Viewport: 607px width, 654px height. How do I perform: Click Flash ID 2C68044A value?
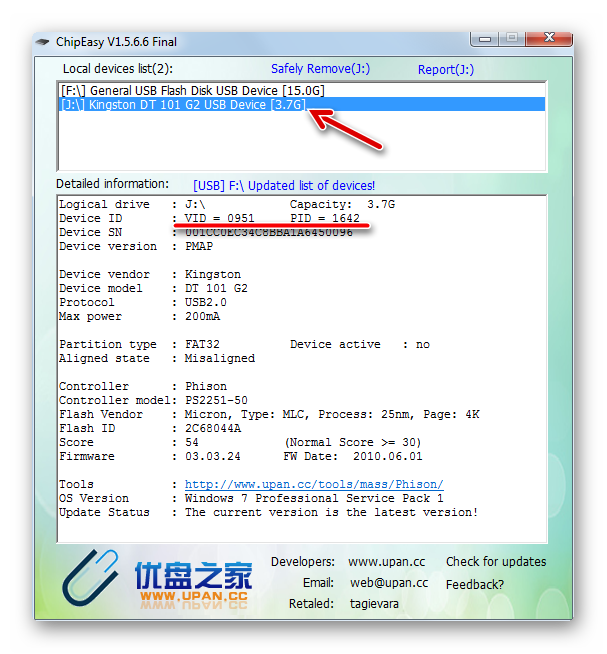(213, 428)
